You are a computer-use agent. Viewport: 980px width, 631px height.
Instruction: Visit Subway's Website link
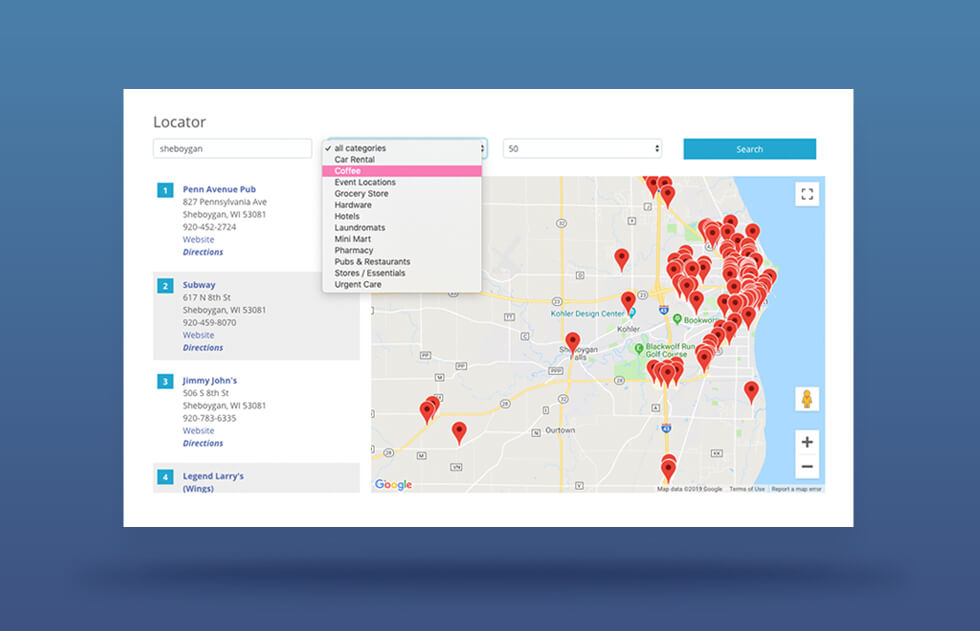198,335
